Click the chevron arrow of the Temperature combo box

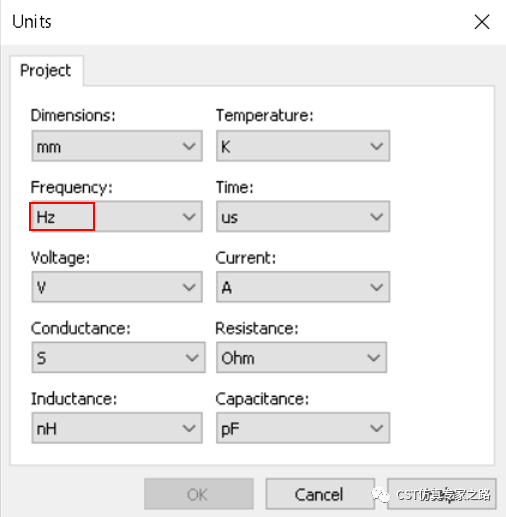[377, 146]
